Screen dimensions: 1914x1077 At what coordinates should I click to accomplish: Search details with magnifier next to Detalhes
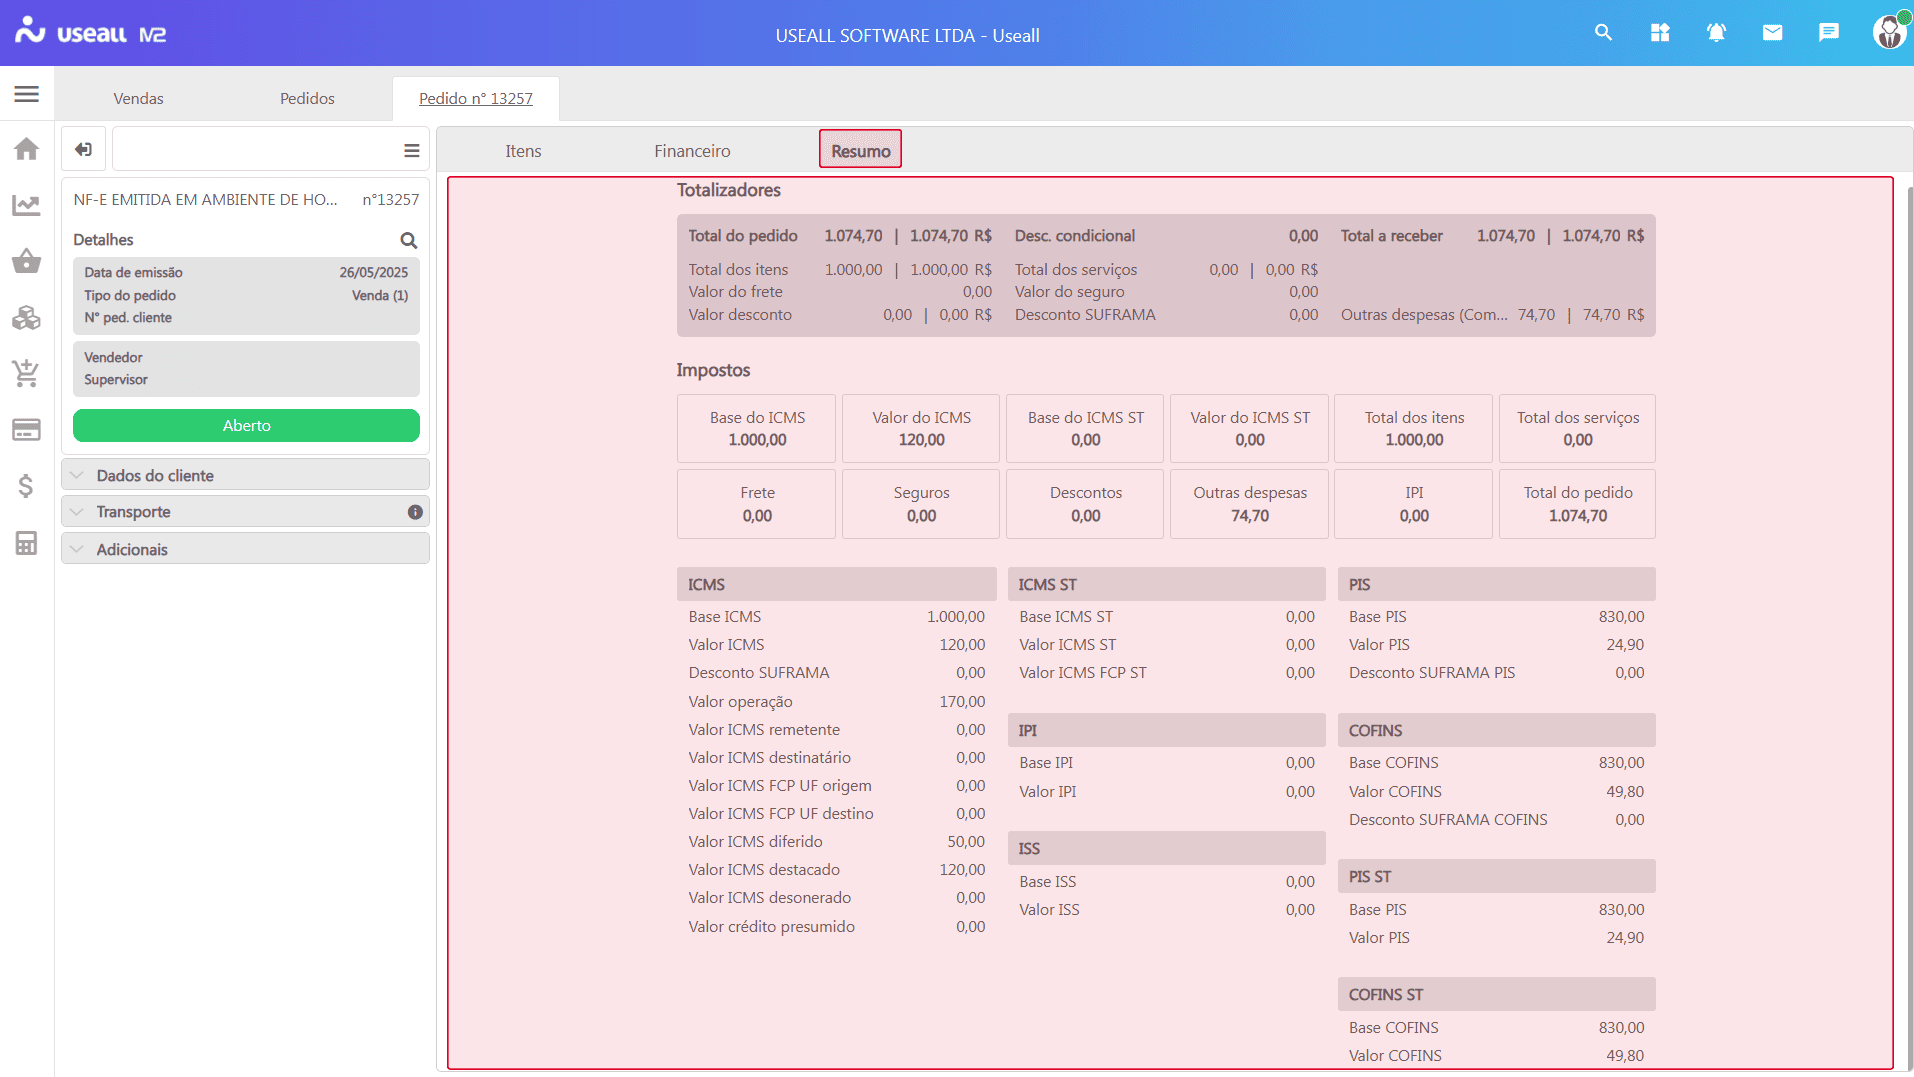408,240
